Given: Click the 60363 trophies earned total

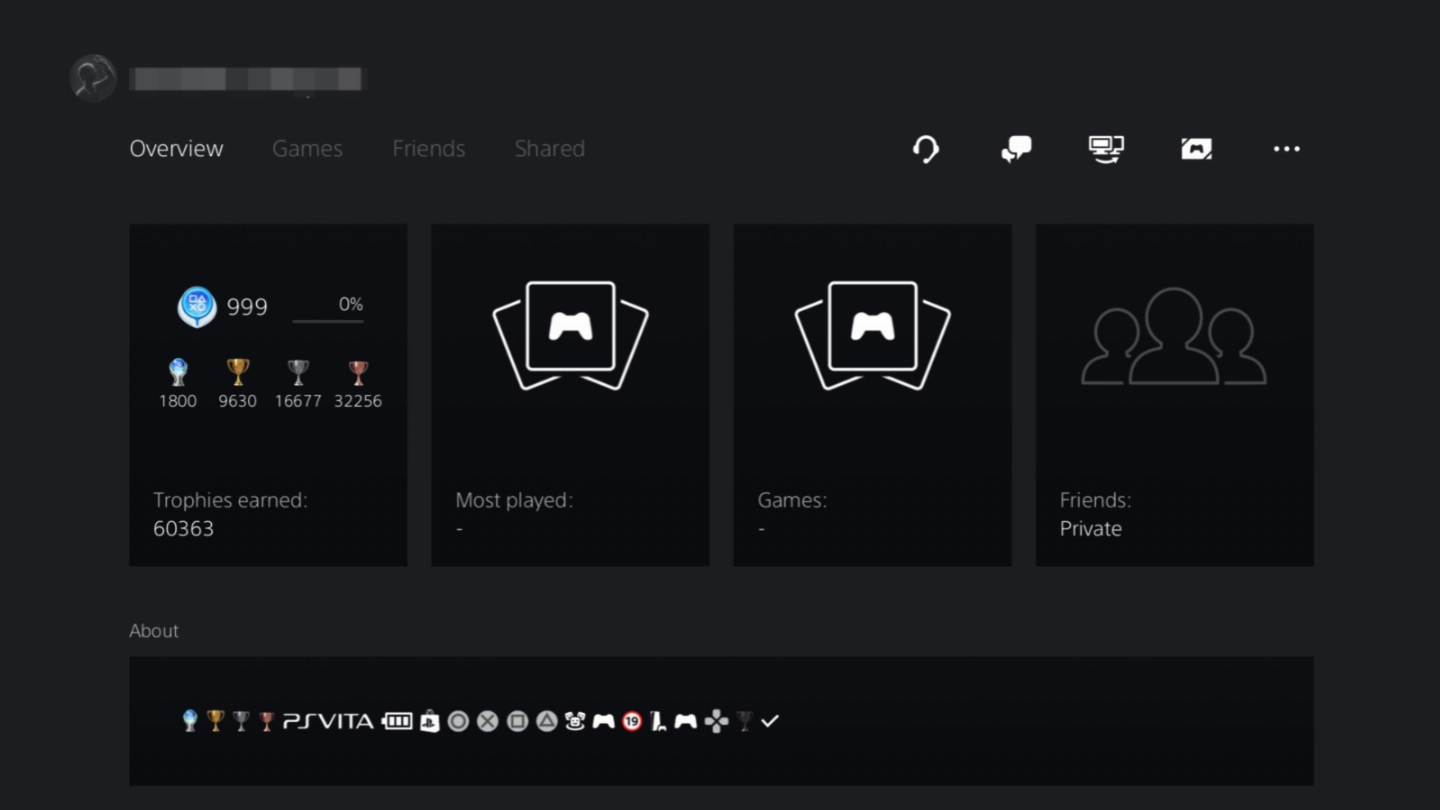Looking at the screenshot, I should pyautogui.click(x=183, y=529).
